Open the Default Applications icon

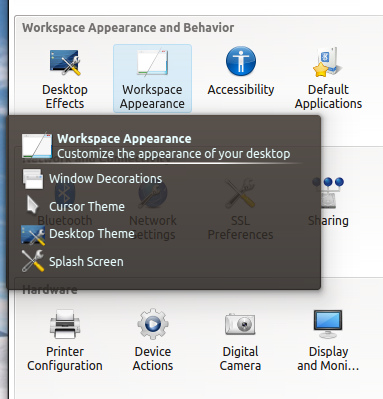point(328,62)
